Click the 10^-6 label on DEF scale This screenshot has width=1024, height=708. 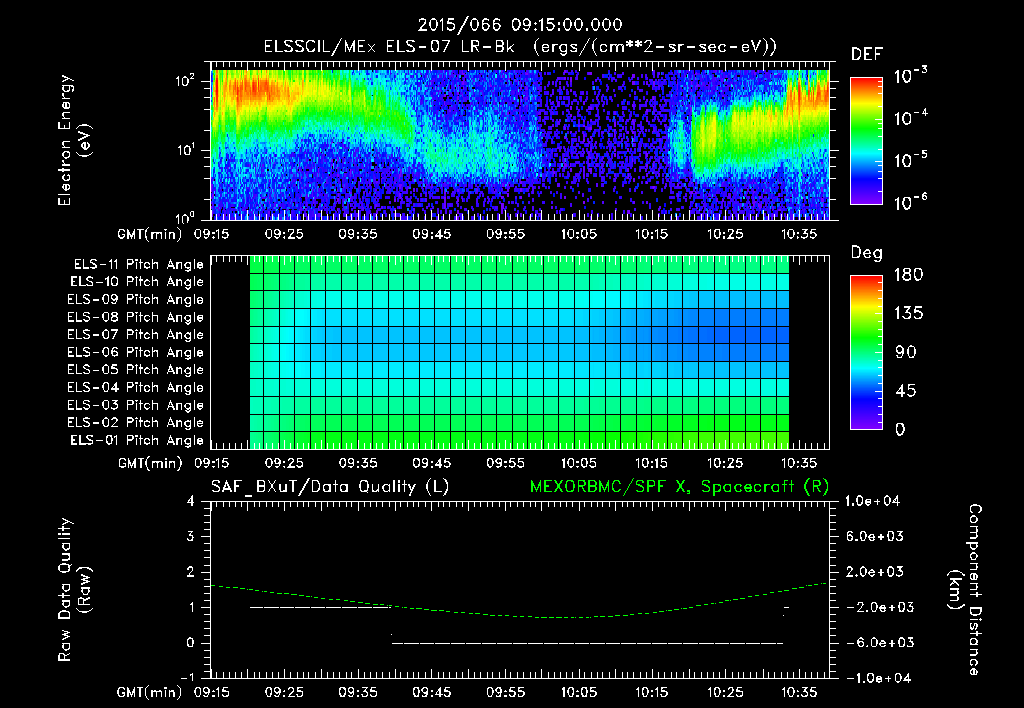pos(910,202)
